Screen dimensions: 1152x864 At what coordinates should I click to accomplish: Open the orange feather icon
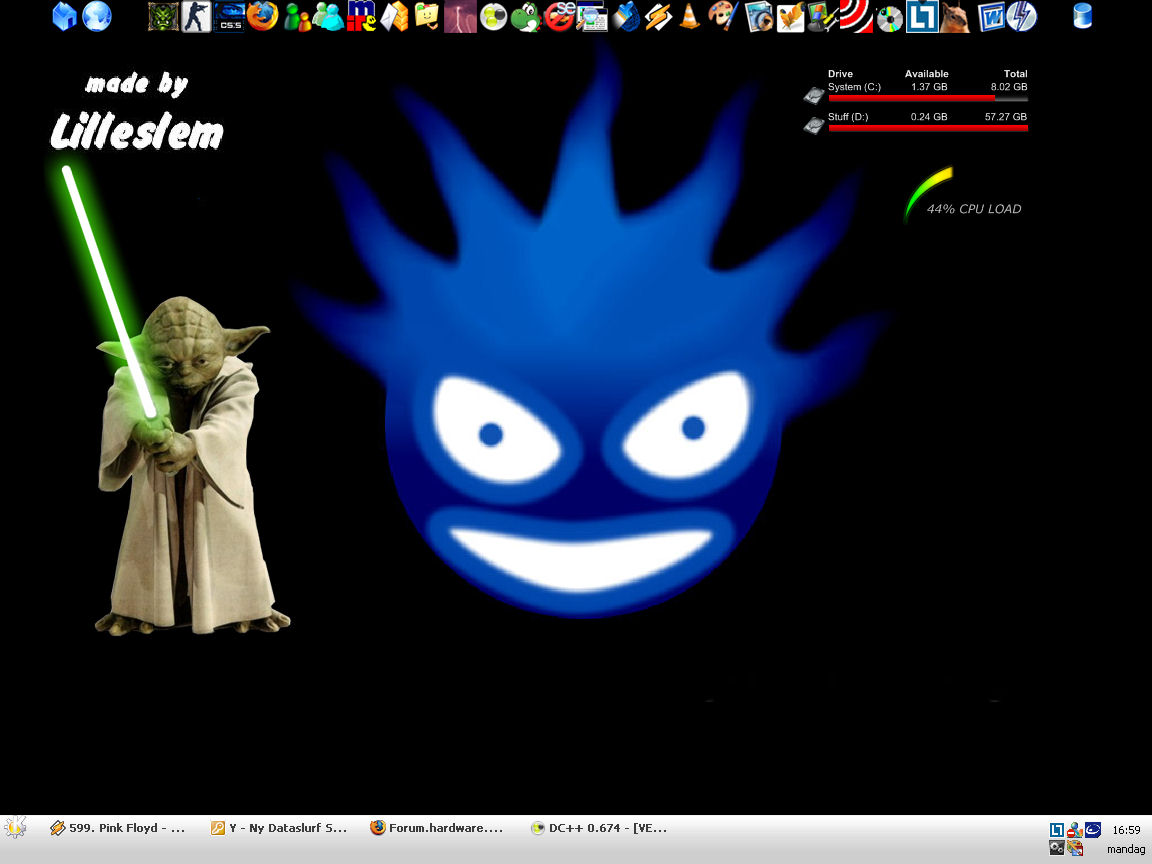[x=791, y=16]
